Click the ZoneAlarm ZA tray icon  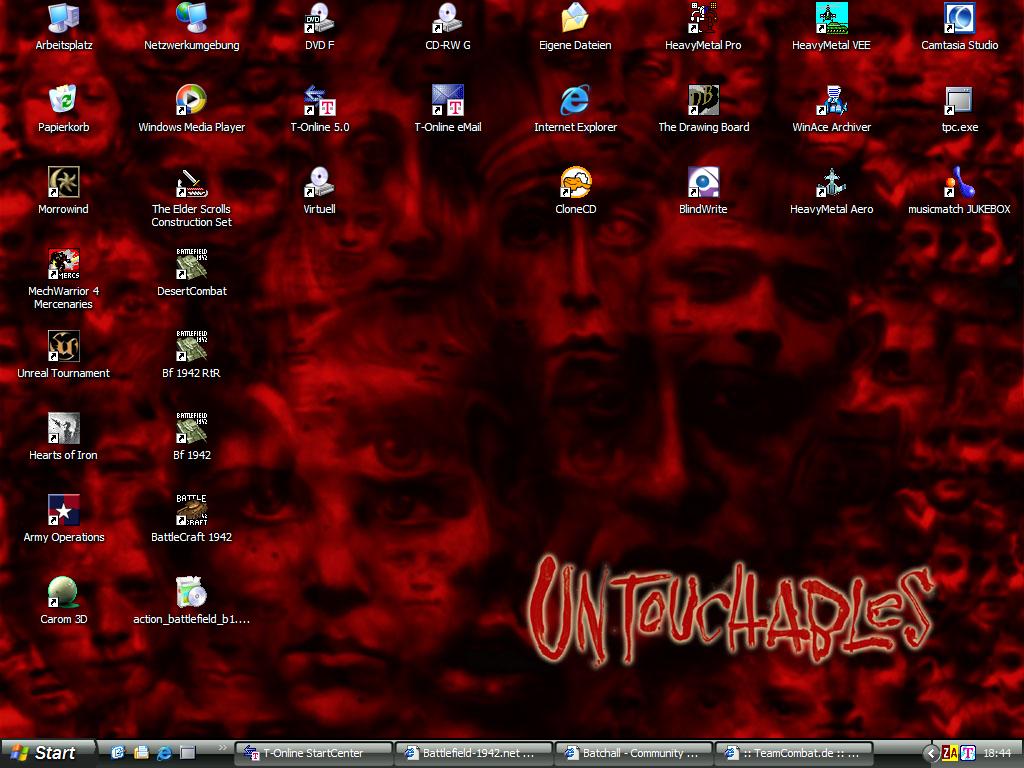click(x=950, y=754)
